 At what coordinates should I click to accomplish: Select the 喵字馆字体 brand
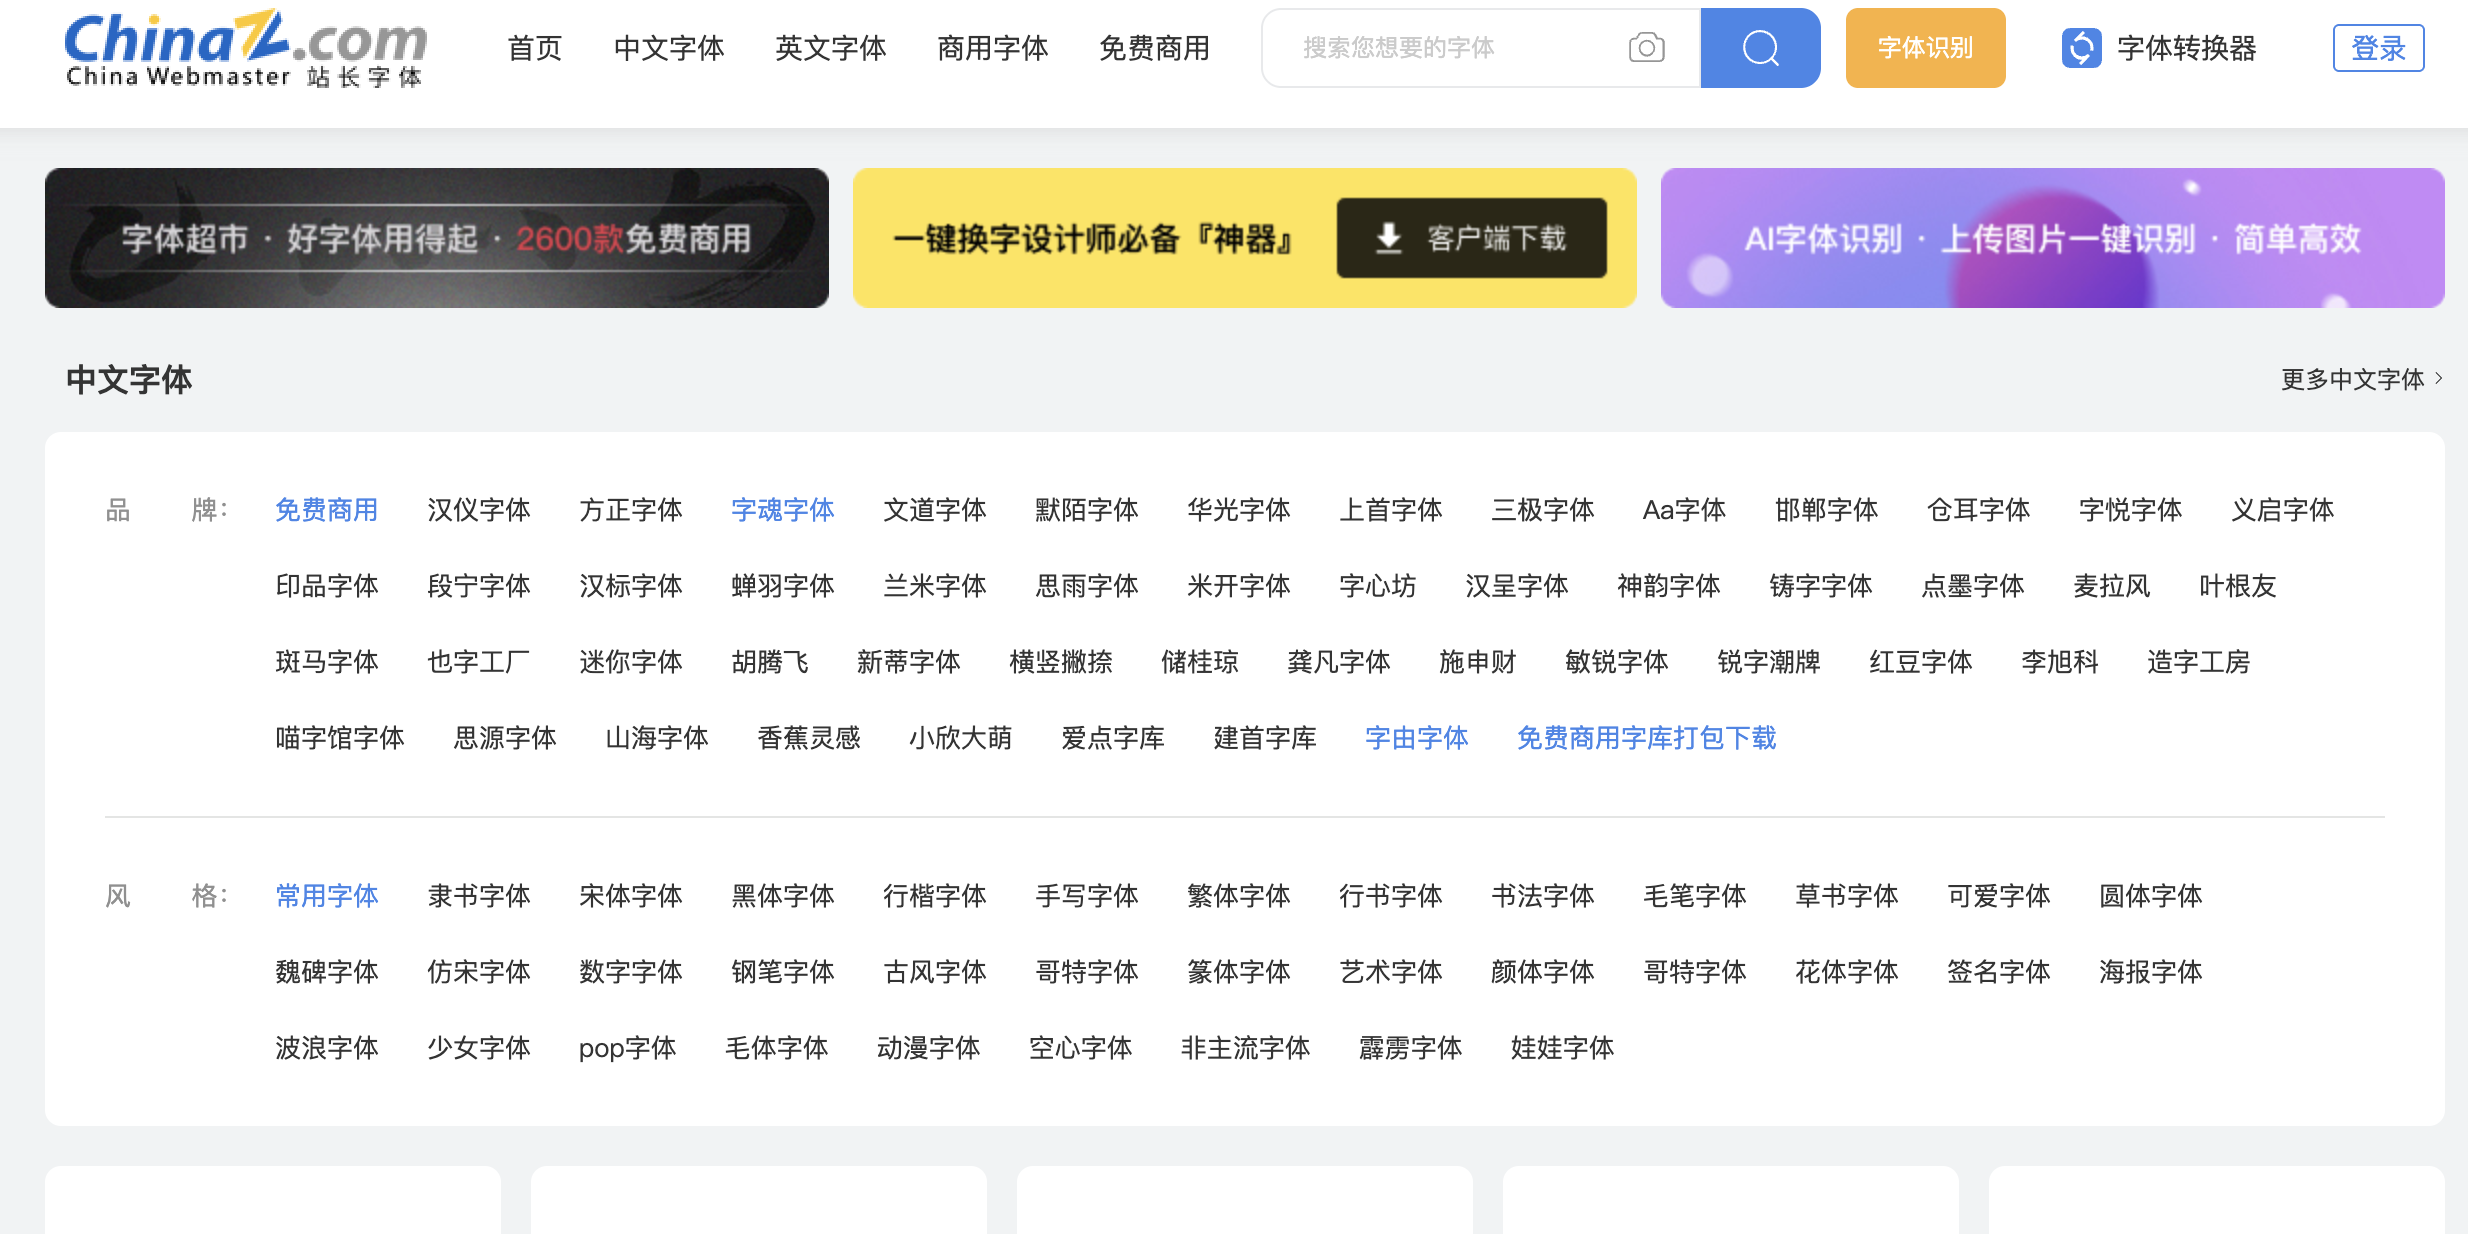(x=340, y=738)
